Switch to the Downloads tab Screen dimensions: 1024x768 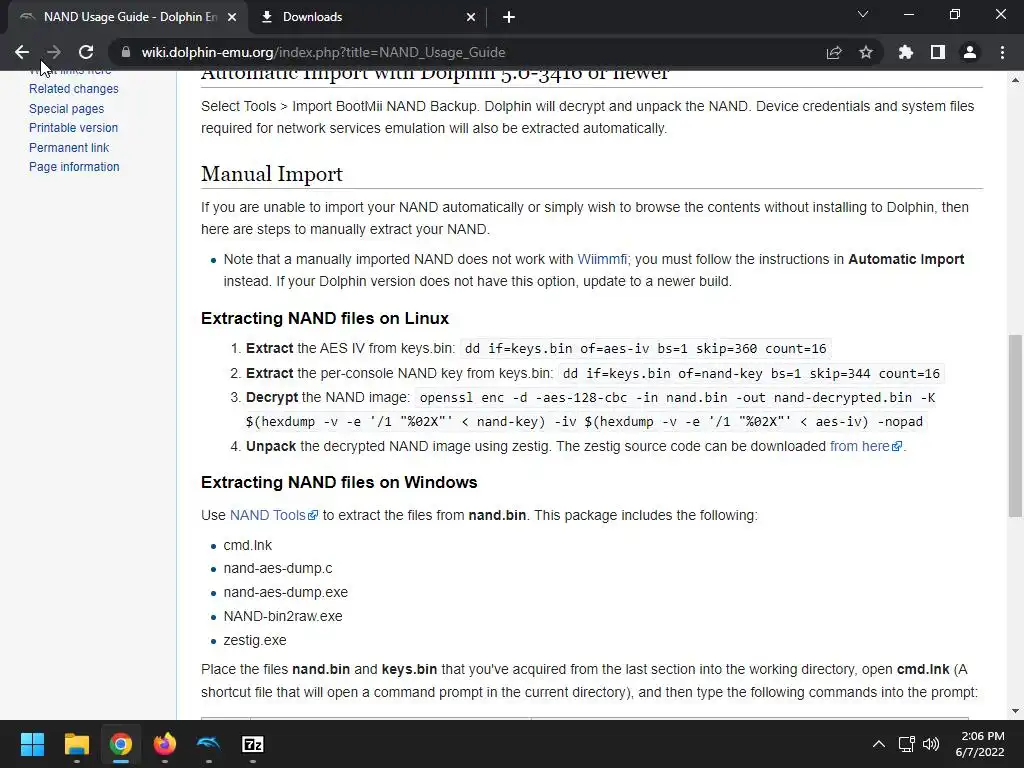[x=368, y=17]
